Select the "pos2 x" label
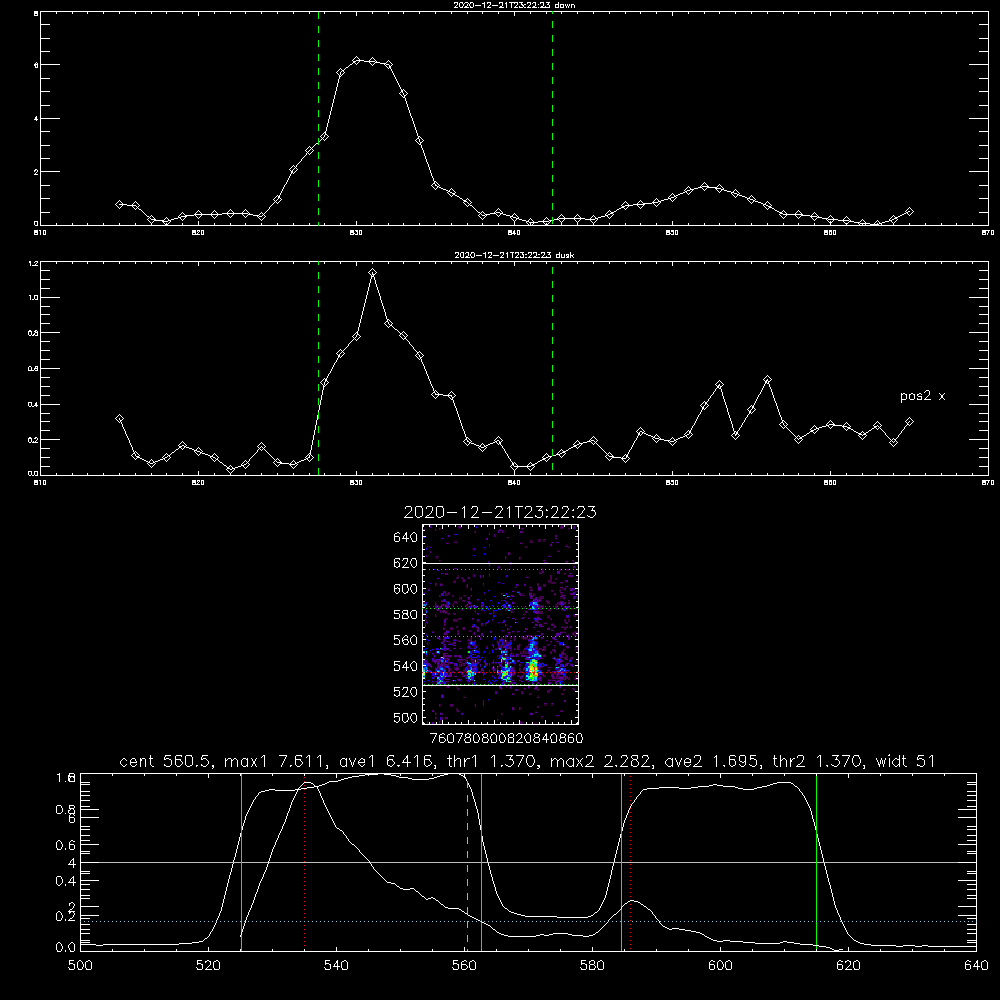Viewport: 1000px width, 1000px height. [x=922, y=396]
